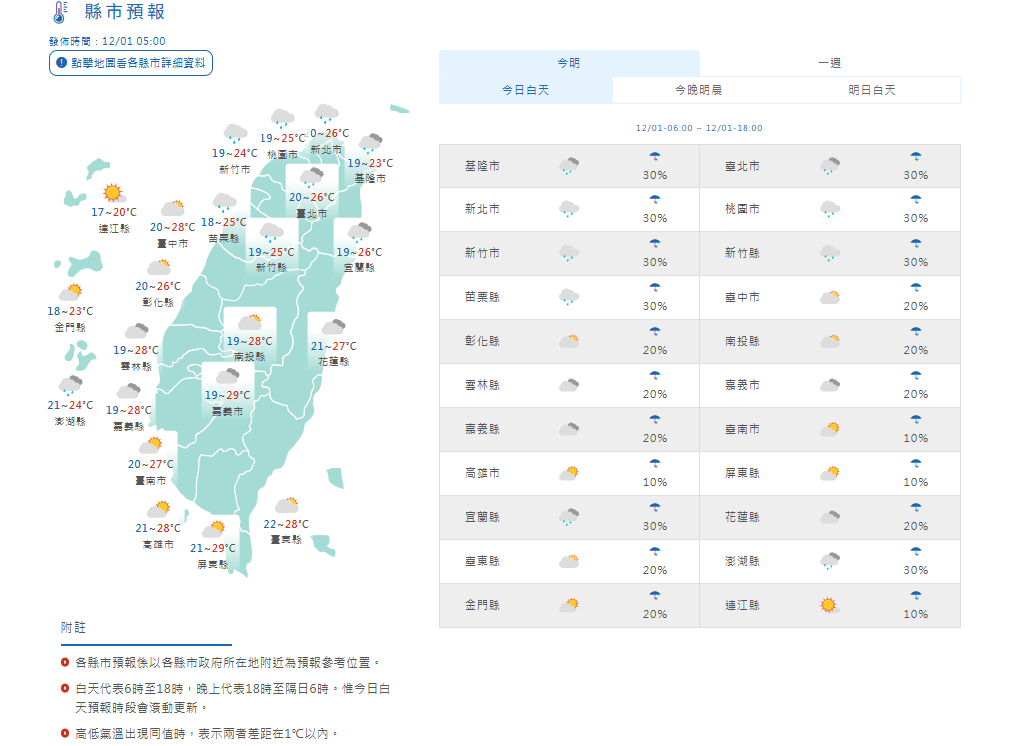Image resolution: width=1018 pixels, height=746 pixels.
Task: Click the 基隆市 rain icon in the table
Action: (x=570, y=166)
